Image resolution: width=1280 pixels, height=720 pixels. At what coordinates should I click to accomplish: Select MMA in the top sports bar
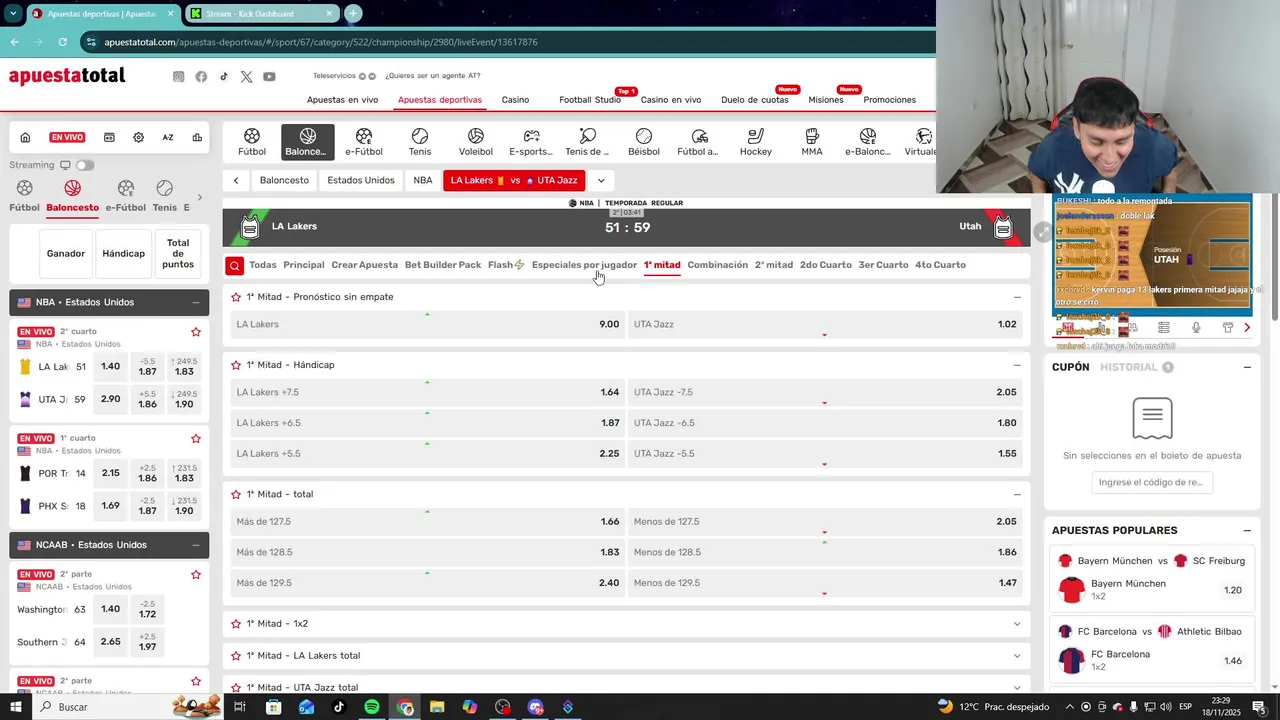click(812, 142)
